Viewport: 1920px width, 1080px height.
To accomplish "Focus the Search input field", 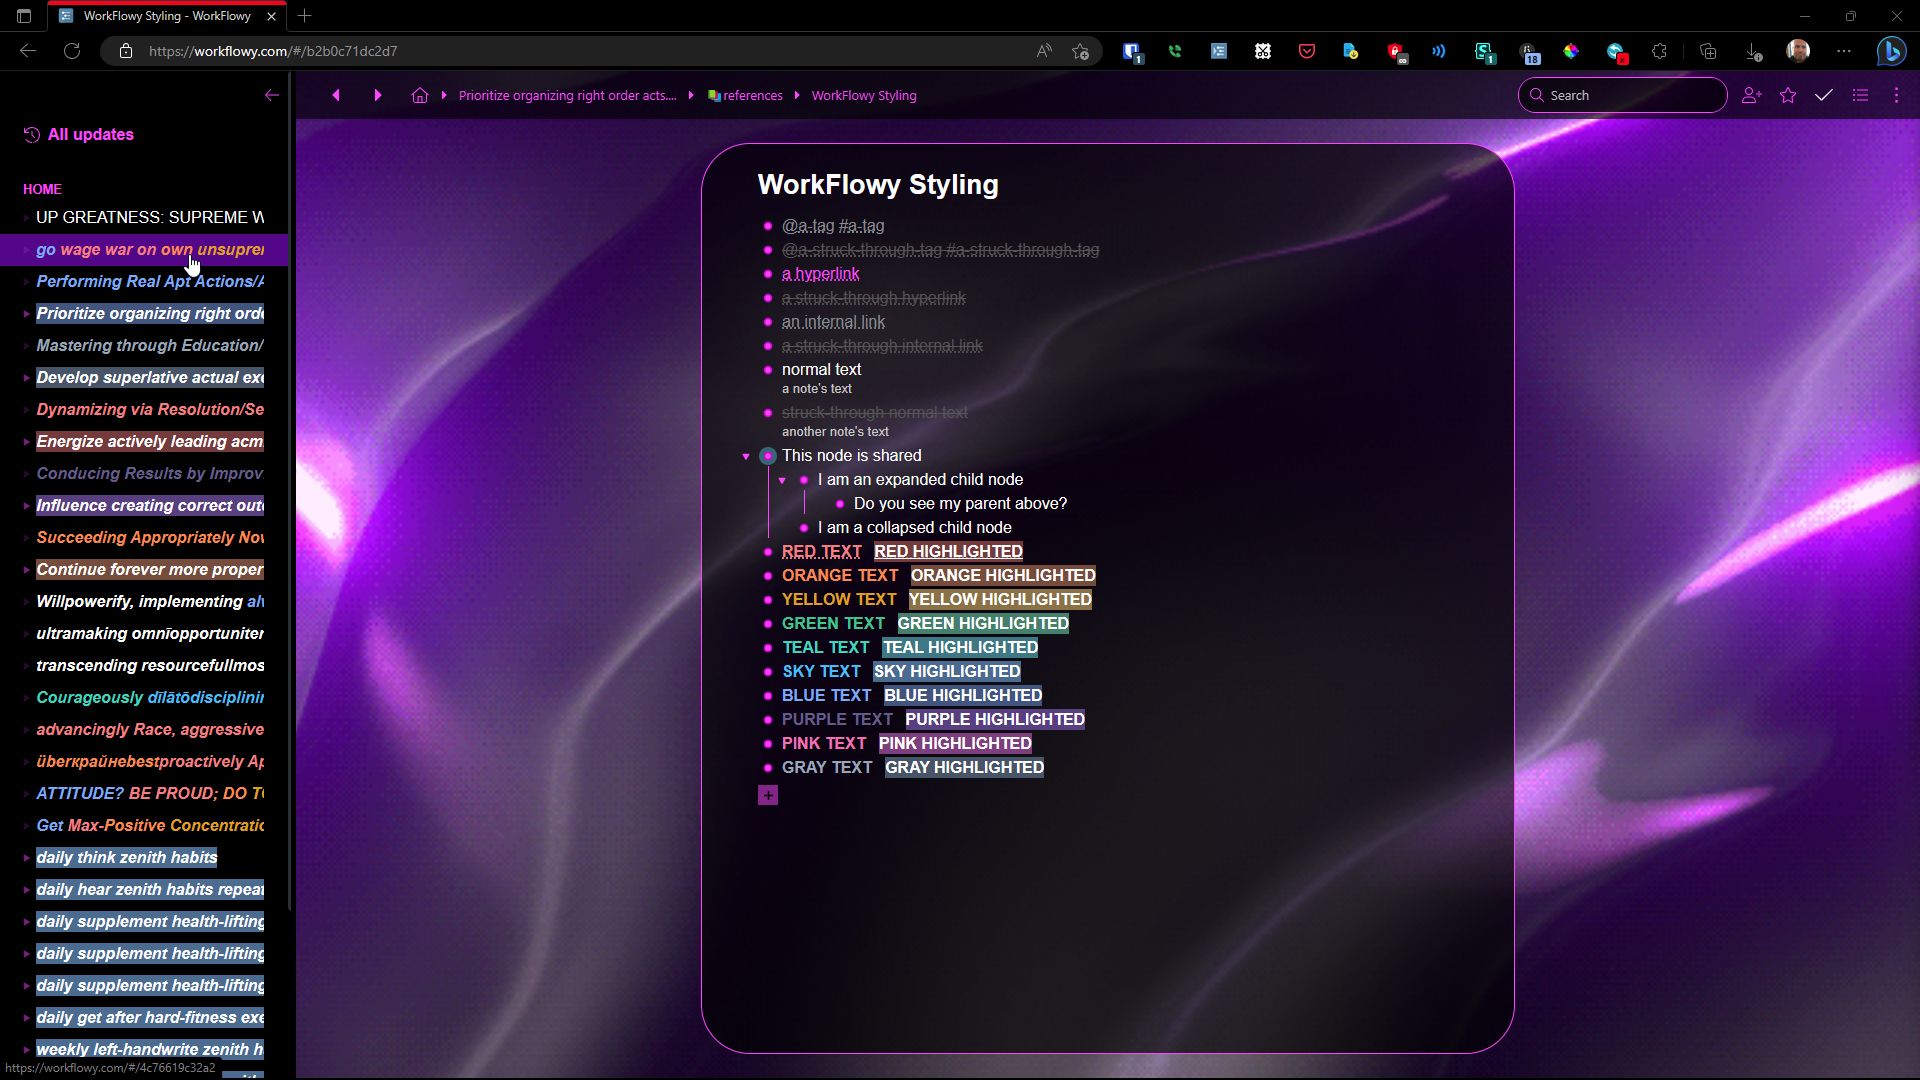I will (x=1622, y=95).
